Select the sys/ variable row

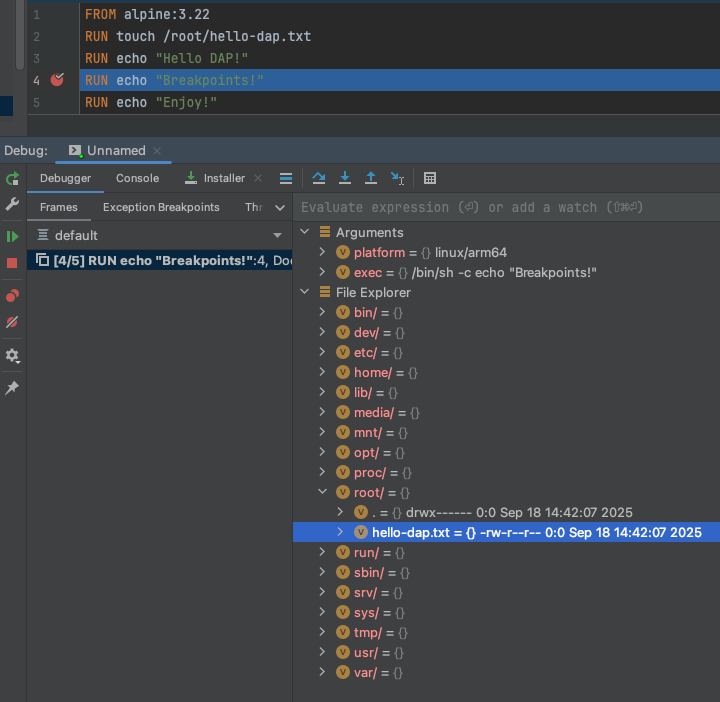[506, 612]
